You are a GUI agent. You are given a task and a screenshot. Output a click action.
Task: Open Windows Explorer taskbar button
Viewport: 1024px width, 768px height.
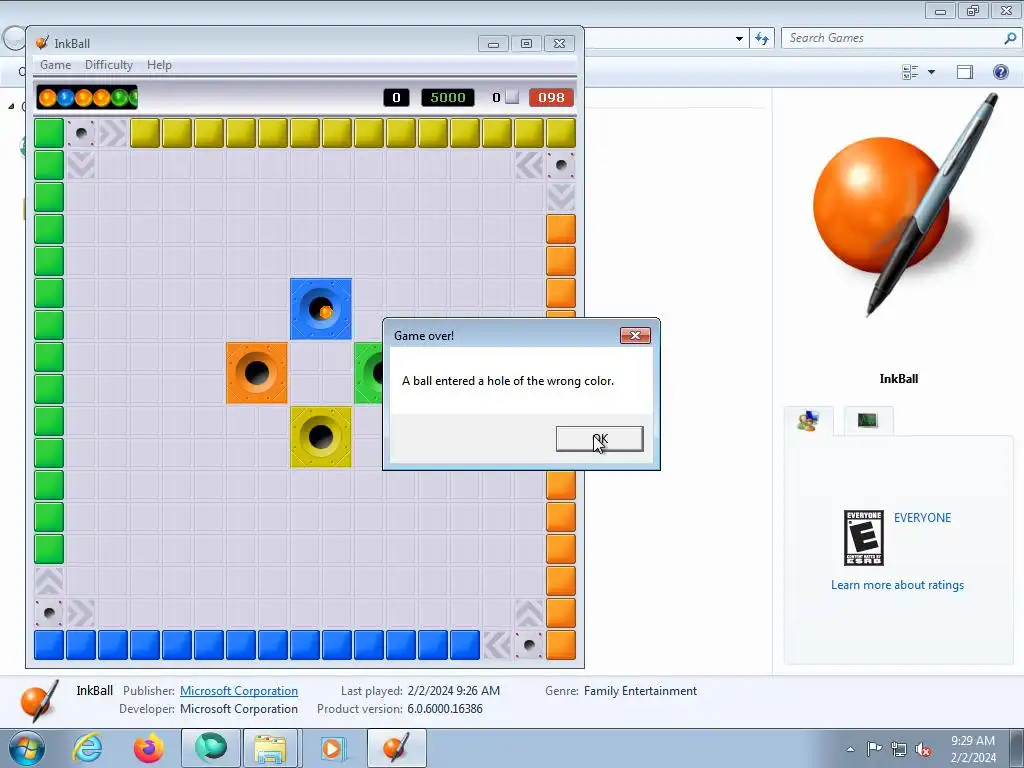coord(270,748)
